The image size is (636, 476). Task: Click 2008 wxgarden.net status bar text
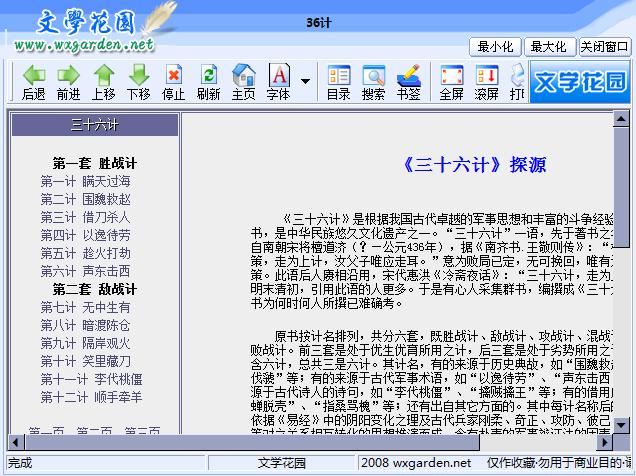click(x=416, y=463)
